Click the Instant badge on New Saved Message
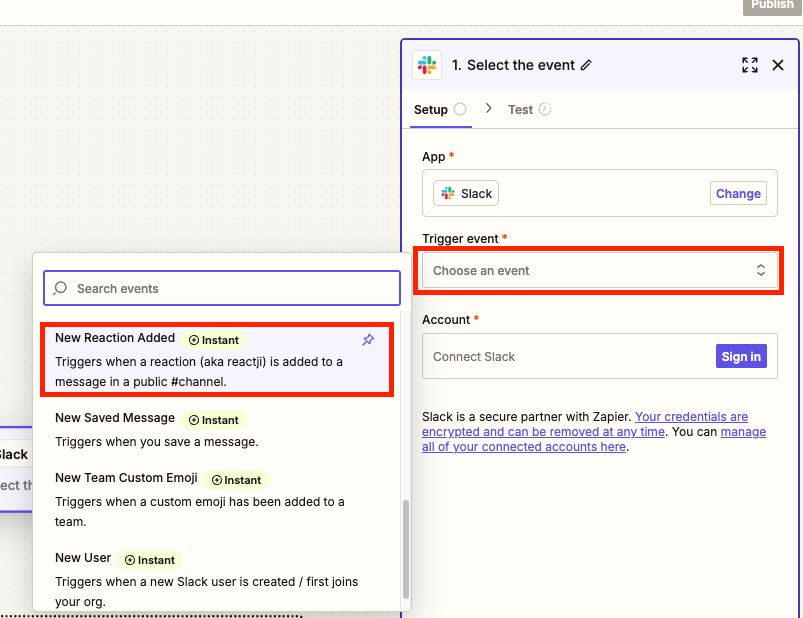Image resolution: width=803 pixels, height=618 pixels. (214, 420)
